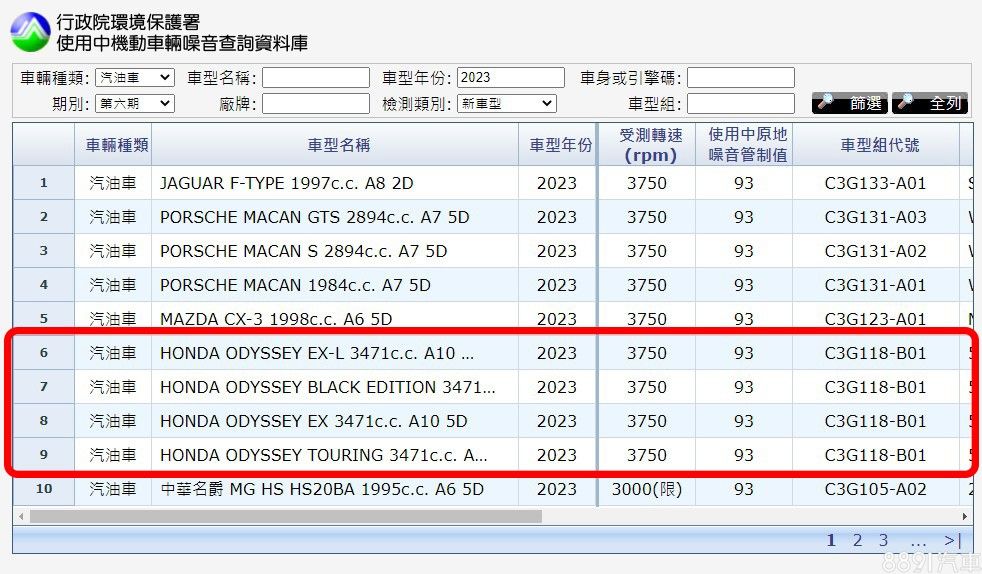Click the 車型年份 field showing 2023
The width and height of the screenshot is (982, 574).
click(x=511, y=78)
